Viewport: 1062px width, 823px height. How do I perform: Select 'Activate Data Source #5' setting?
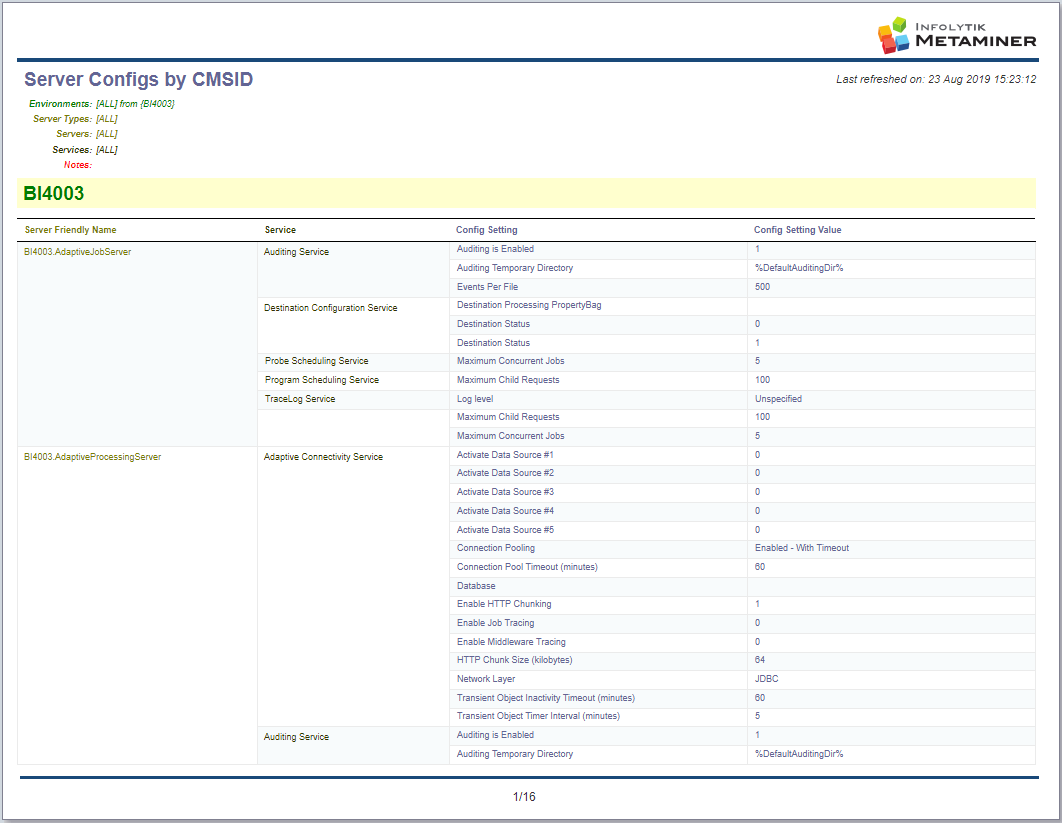505,530
